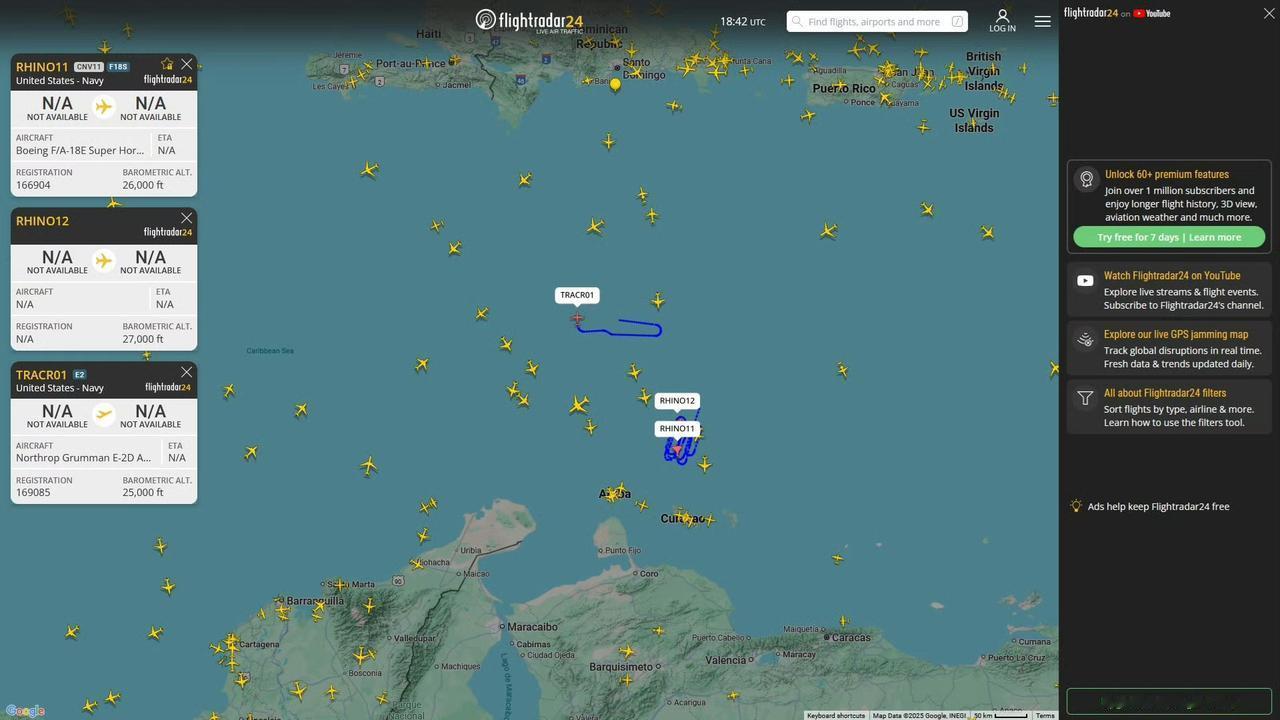Click Ads help keep Flightradar24 free text
The image size is (1280, 720).
pyautogui.click(x=1159, y=507)
